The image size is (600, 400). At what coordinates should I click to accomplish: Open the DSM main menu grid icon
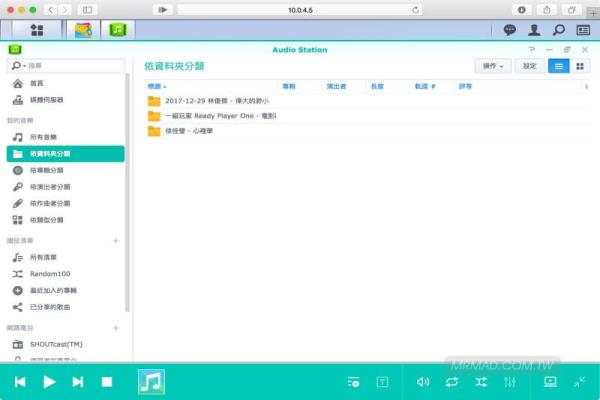[x=37, y=30]
